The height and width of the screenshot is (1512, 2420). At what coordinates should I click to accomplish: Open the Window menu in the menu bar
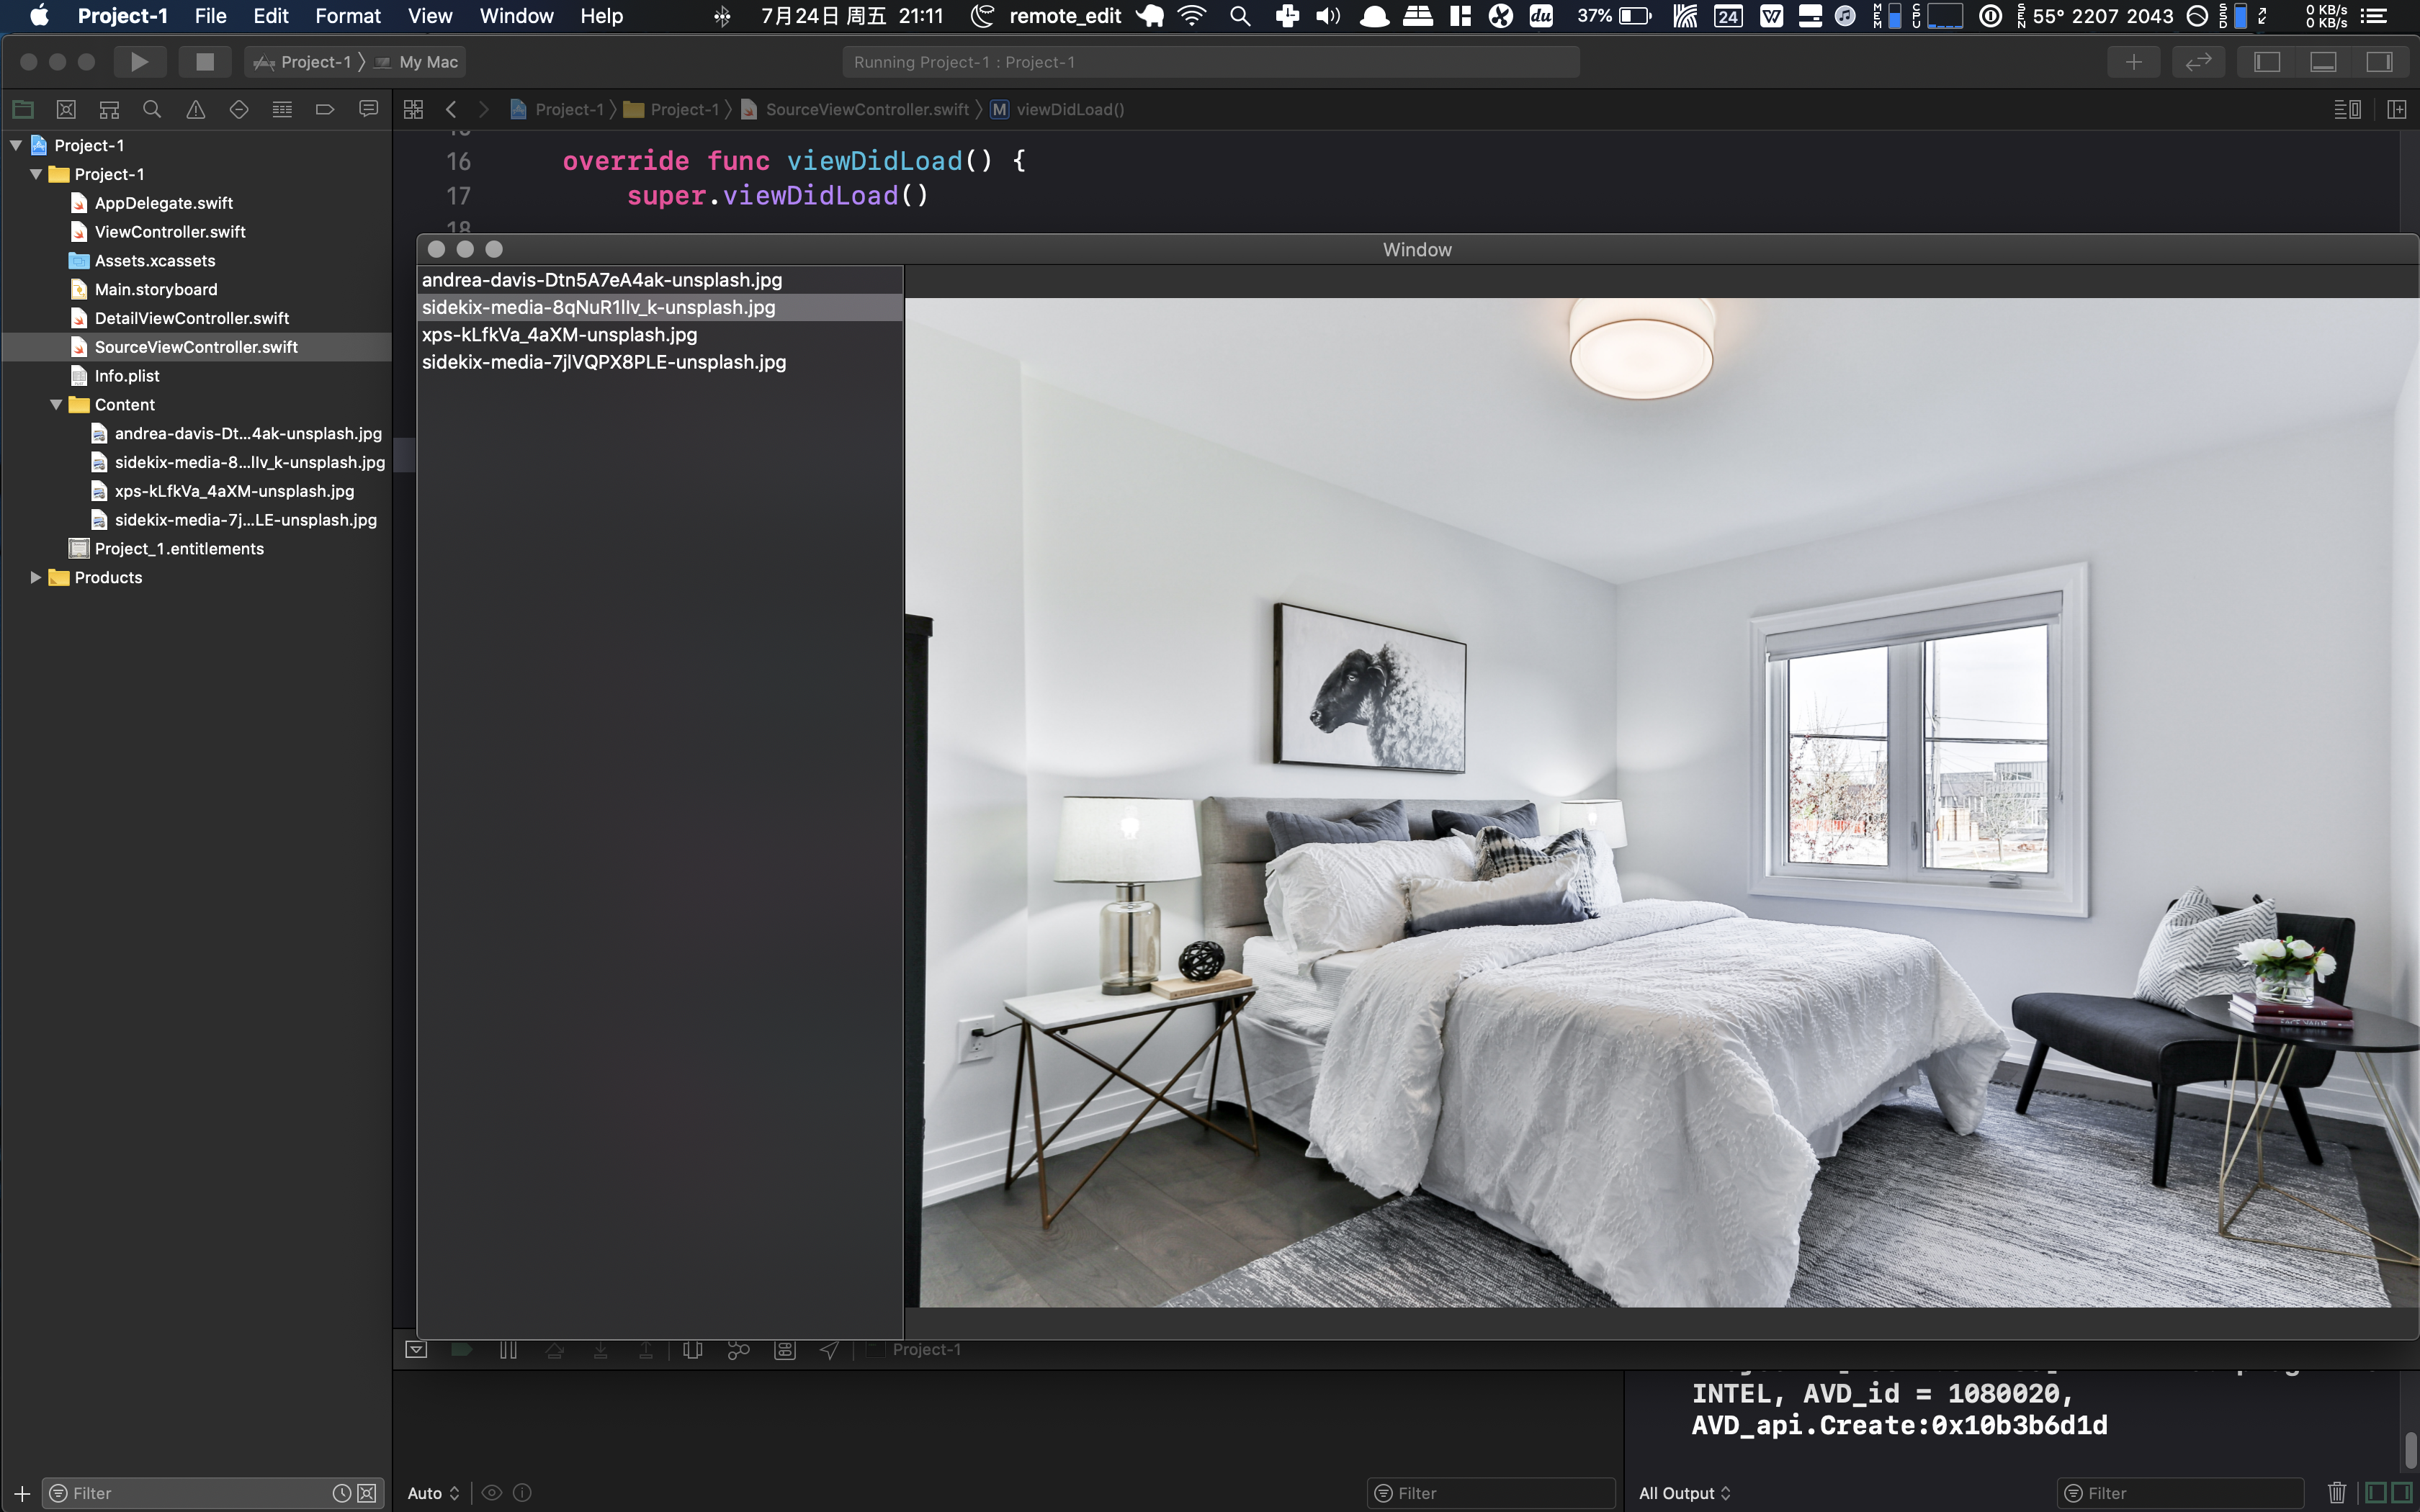[x=516, y=16]
